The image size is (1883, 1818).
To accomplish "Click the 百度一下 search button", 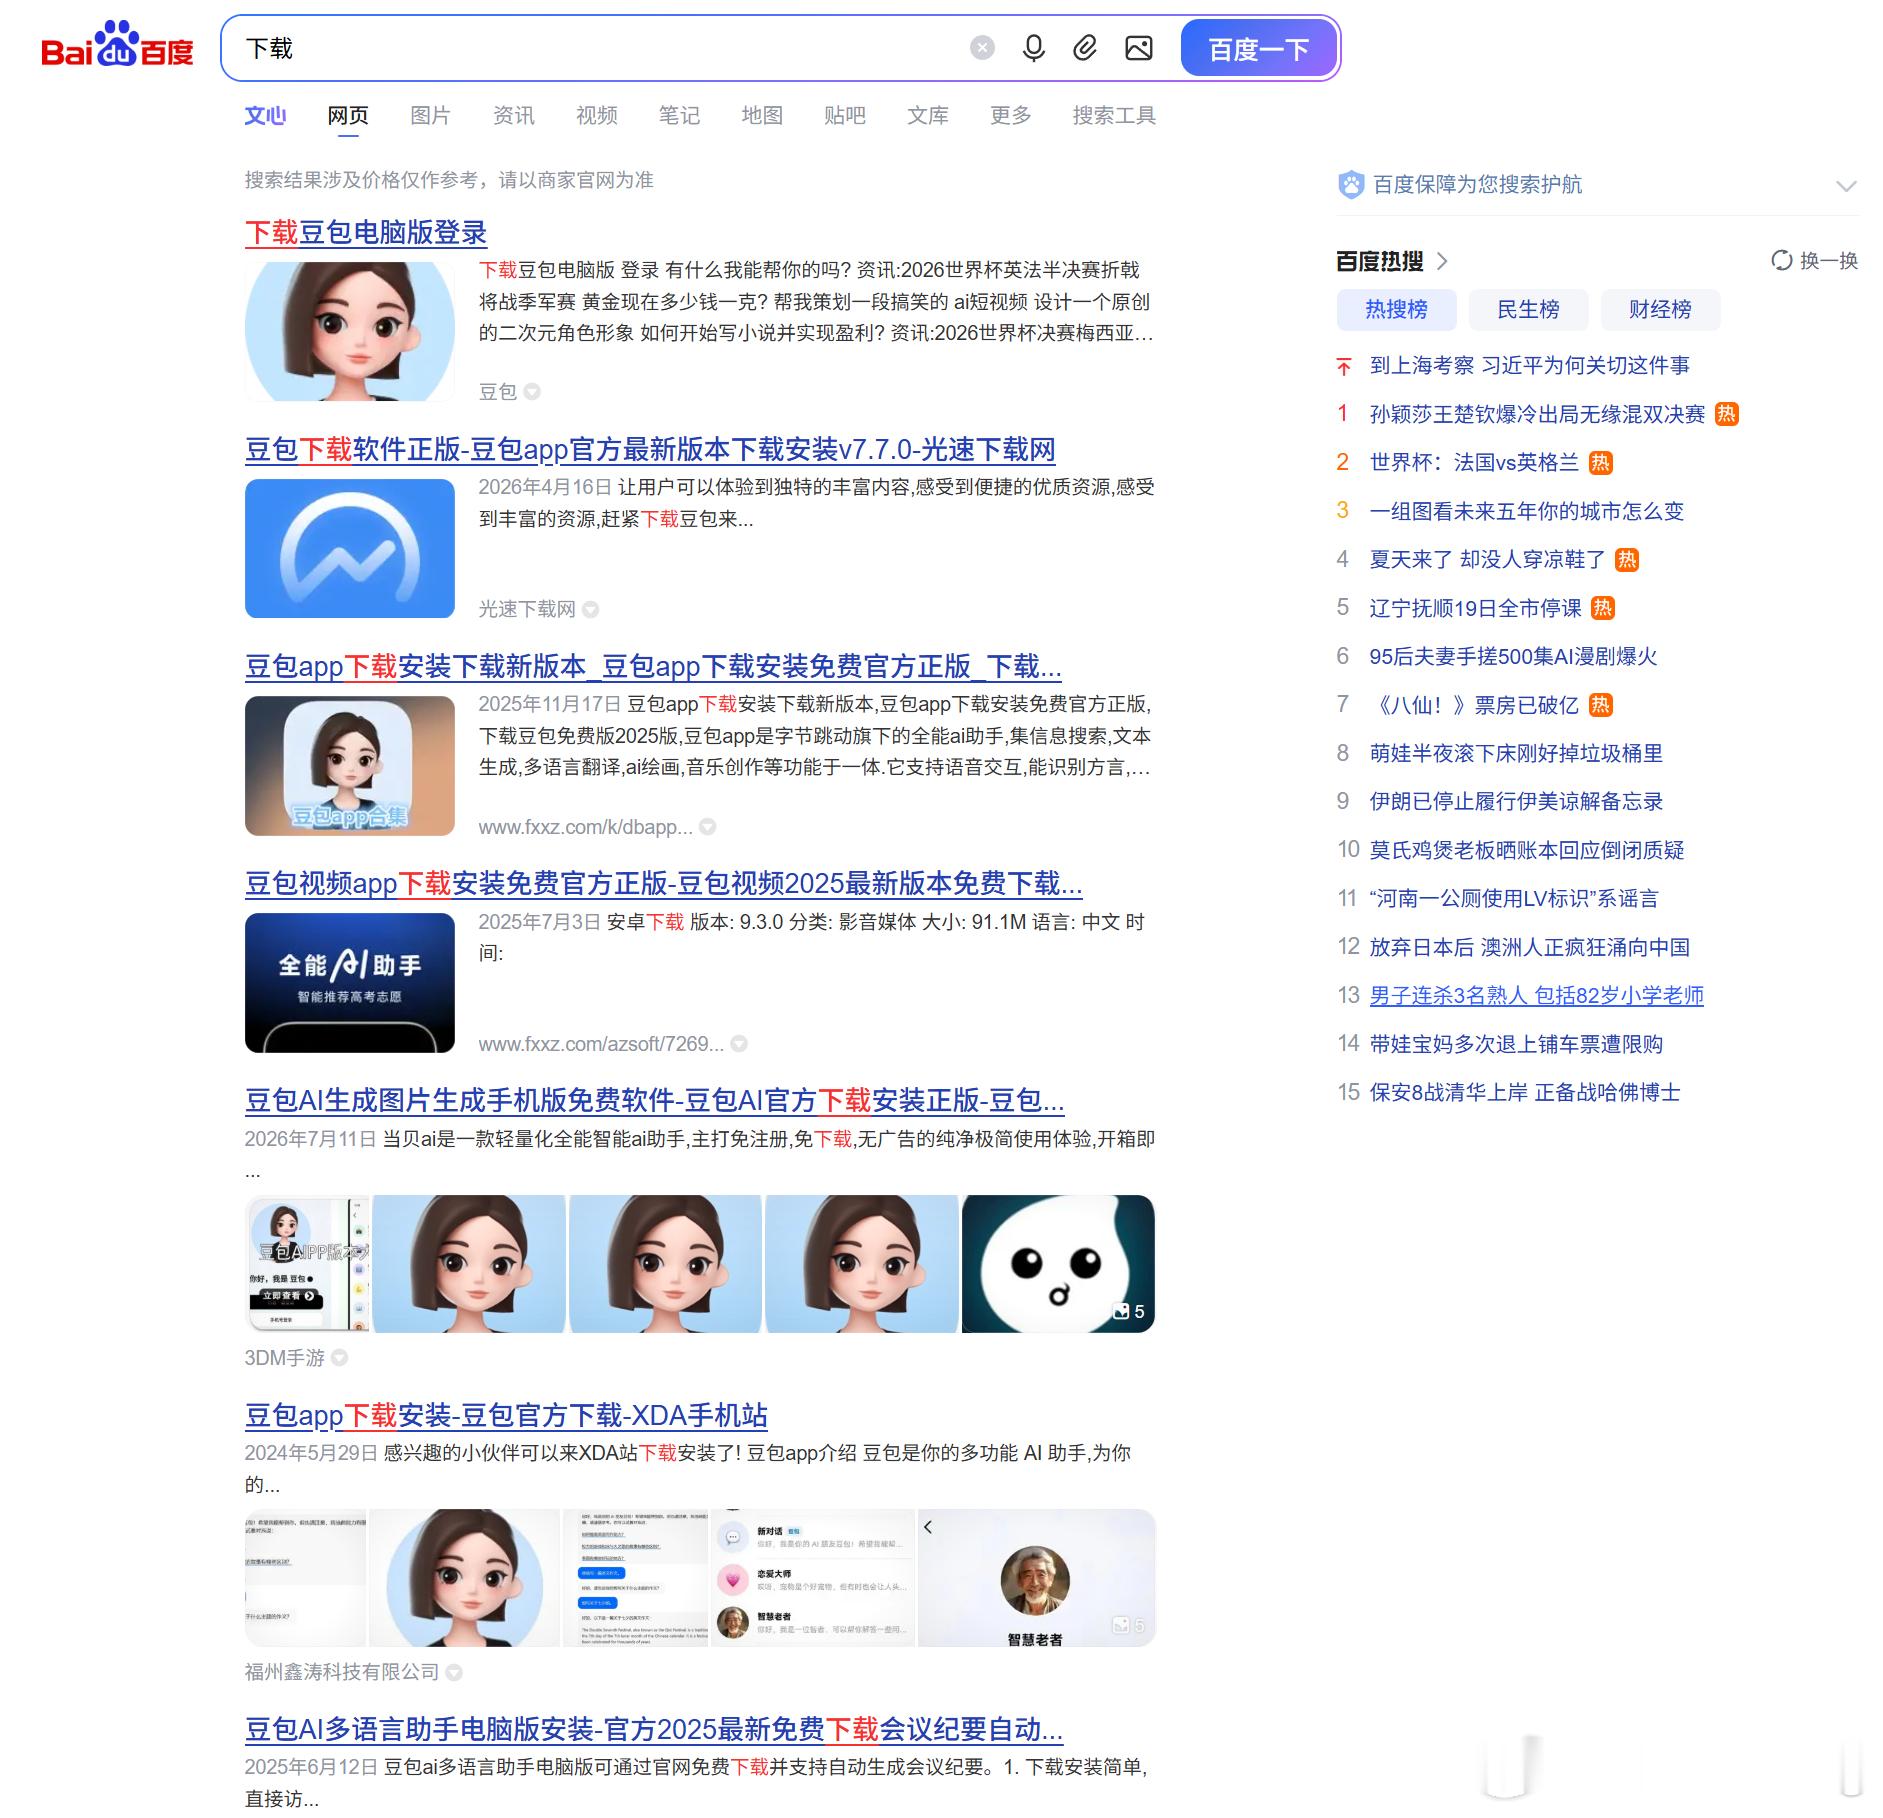I will pos(1258,48).
